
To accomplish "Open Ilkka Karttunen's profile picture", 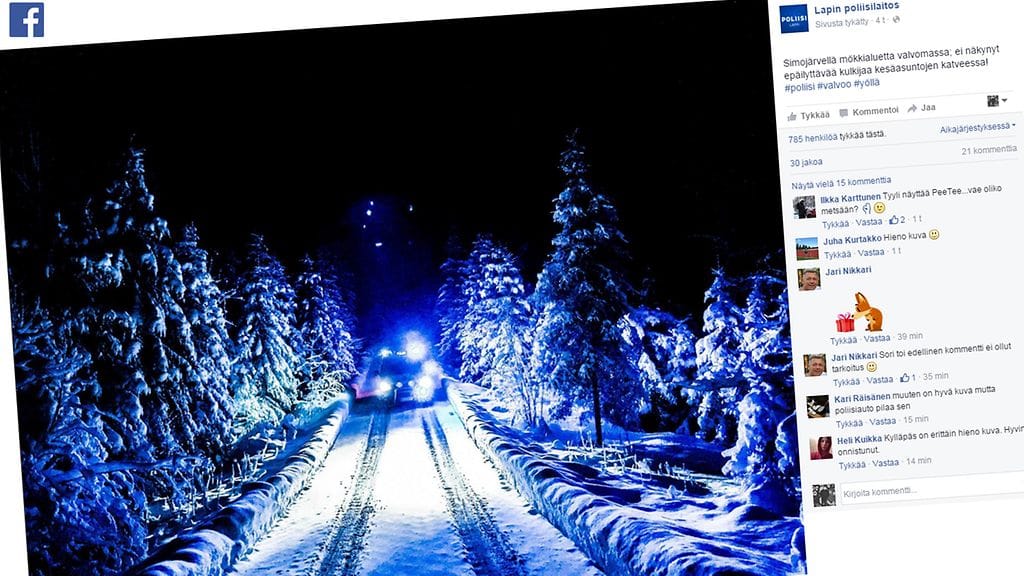I will (x=805, y=207).
